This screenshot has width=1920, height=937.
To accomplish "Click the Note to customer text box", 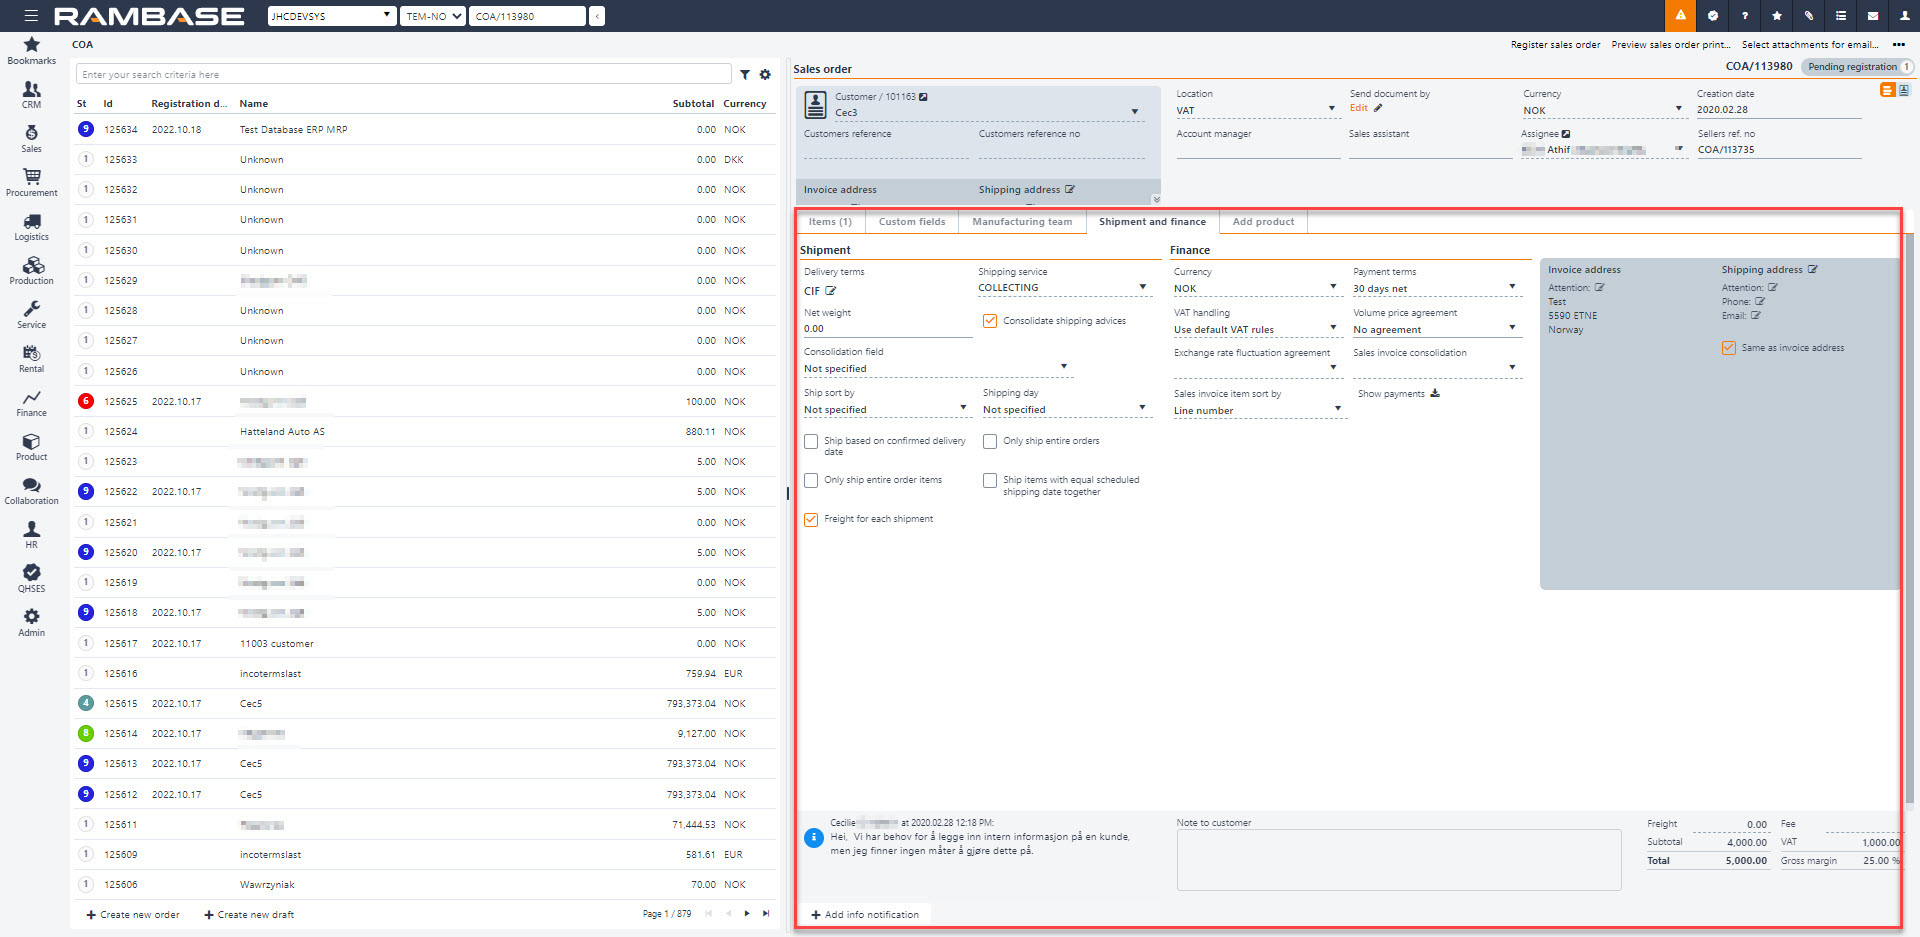I will point(1398,859).
